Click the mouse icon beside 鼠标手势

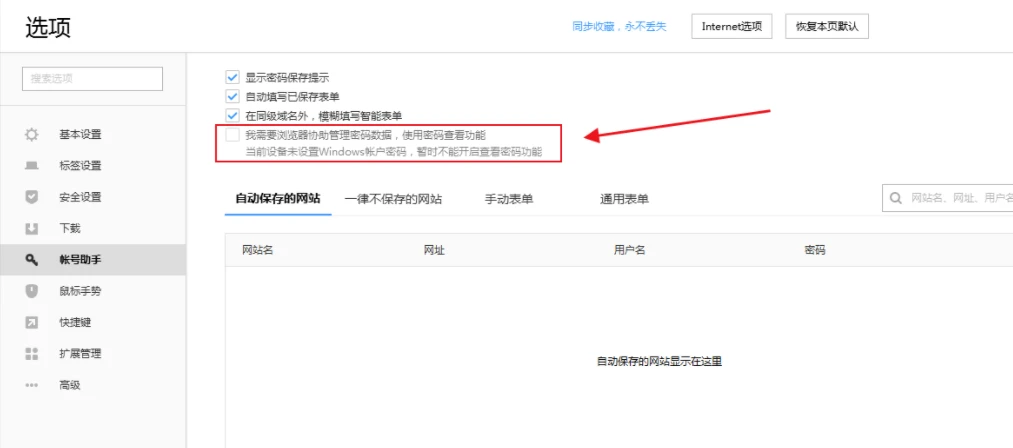pyautogui.click(x=32, y=291)
